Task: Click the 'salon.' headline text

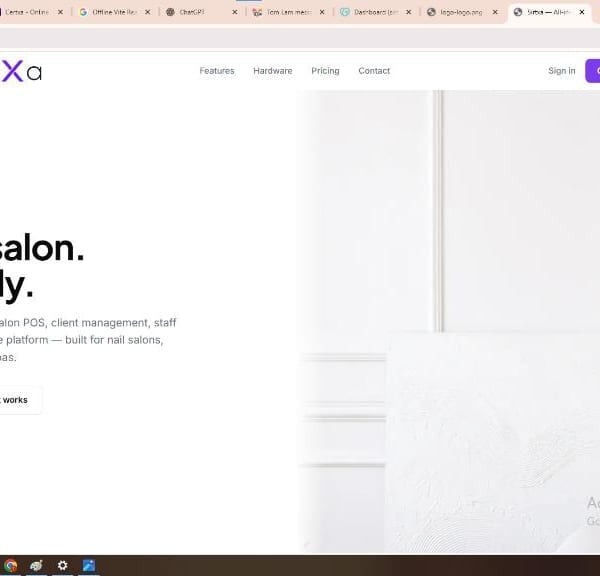Action: (x=41, y=248)
